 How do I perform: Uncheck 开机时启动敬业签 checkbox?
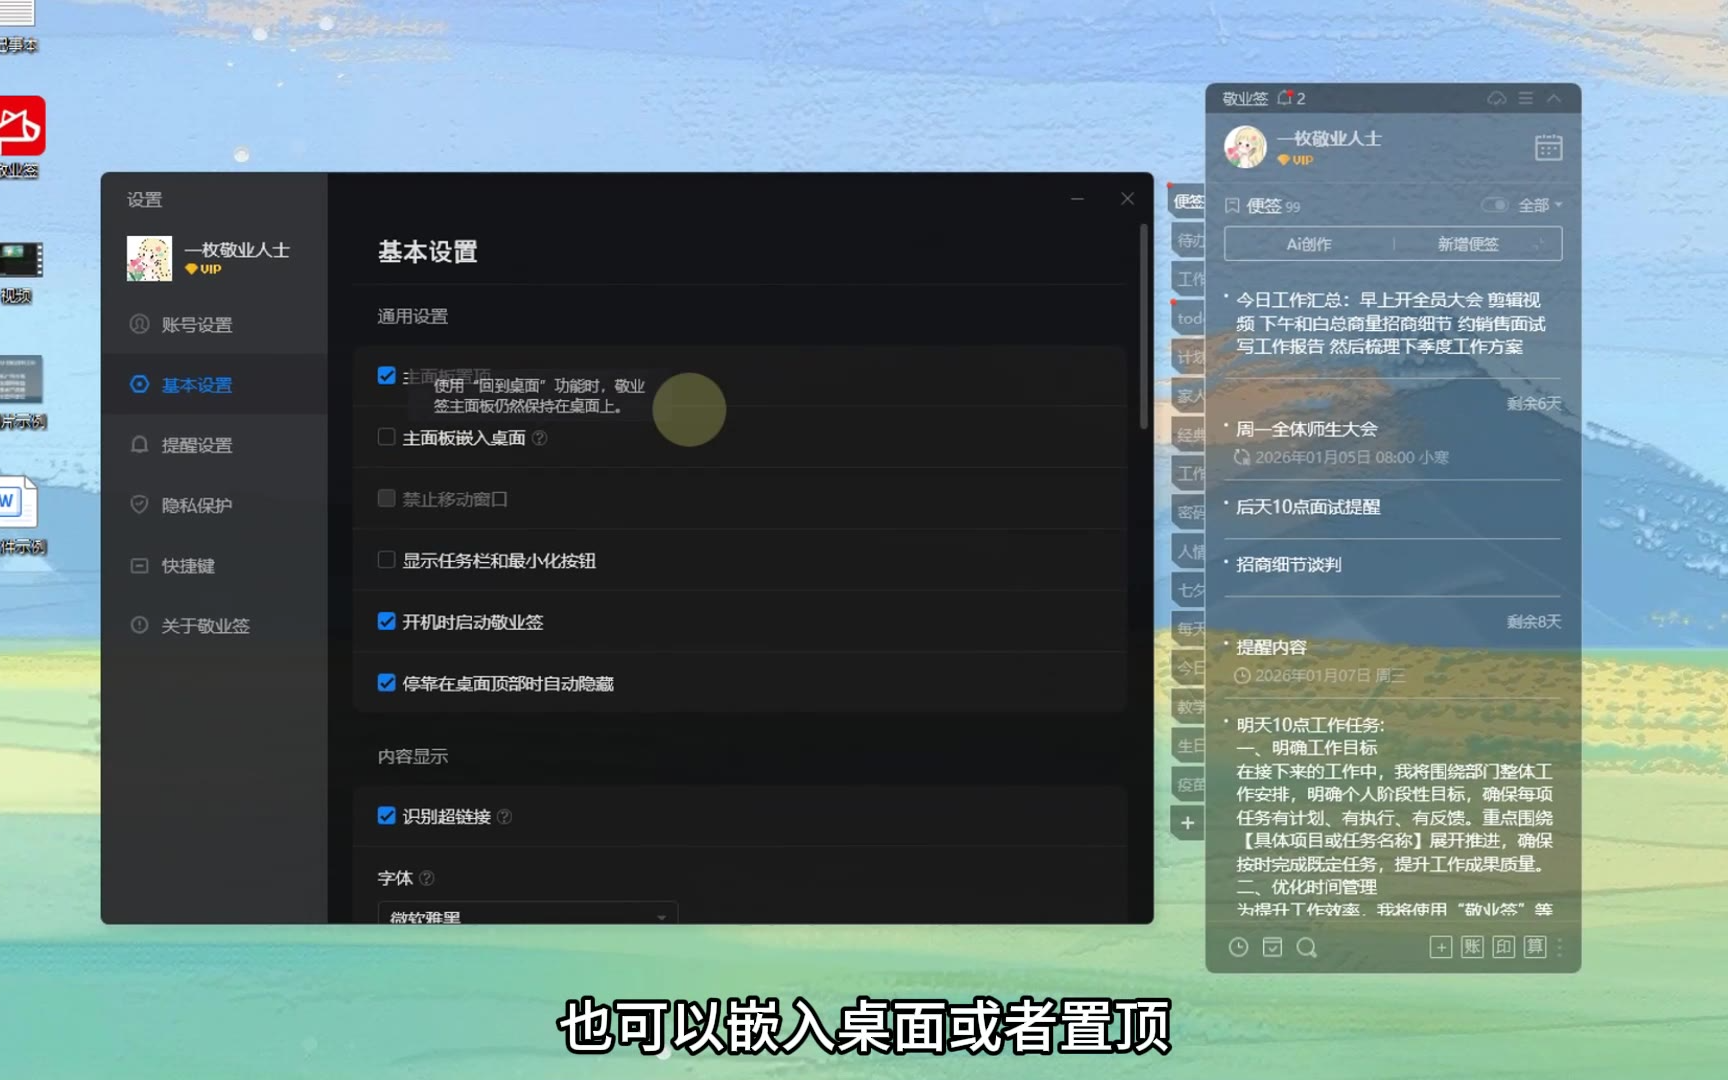(x=386, y=621)
